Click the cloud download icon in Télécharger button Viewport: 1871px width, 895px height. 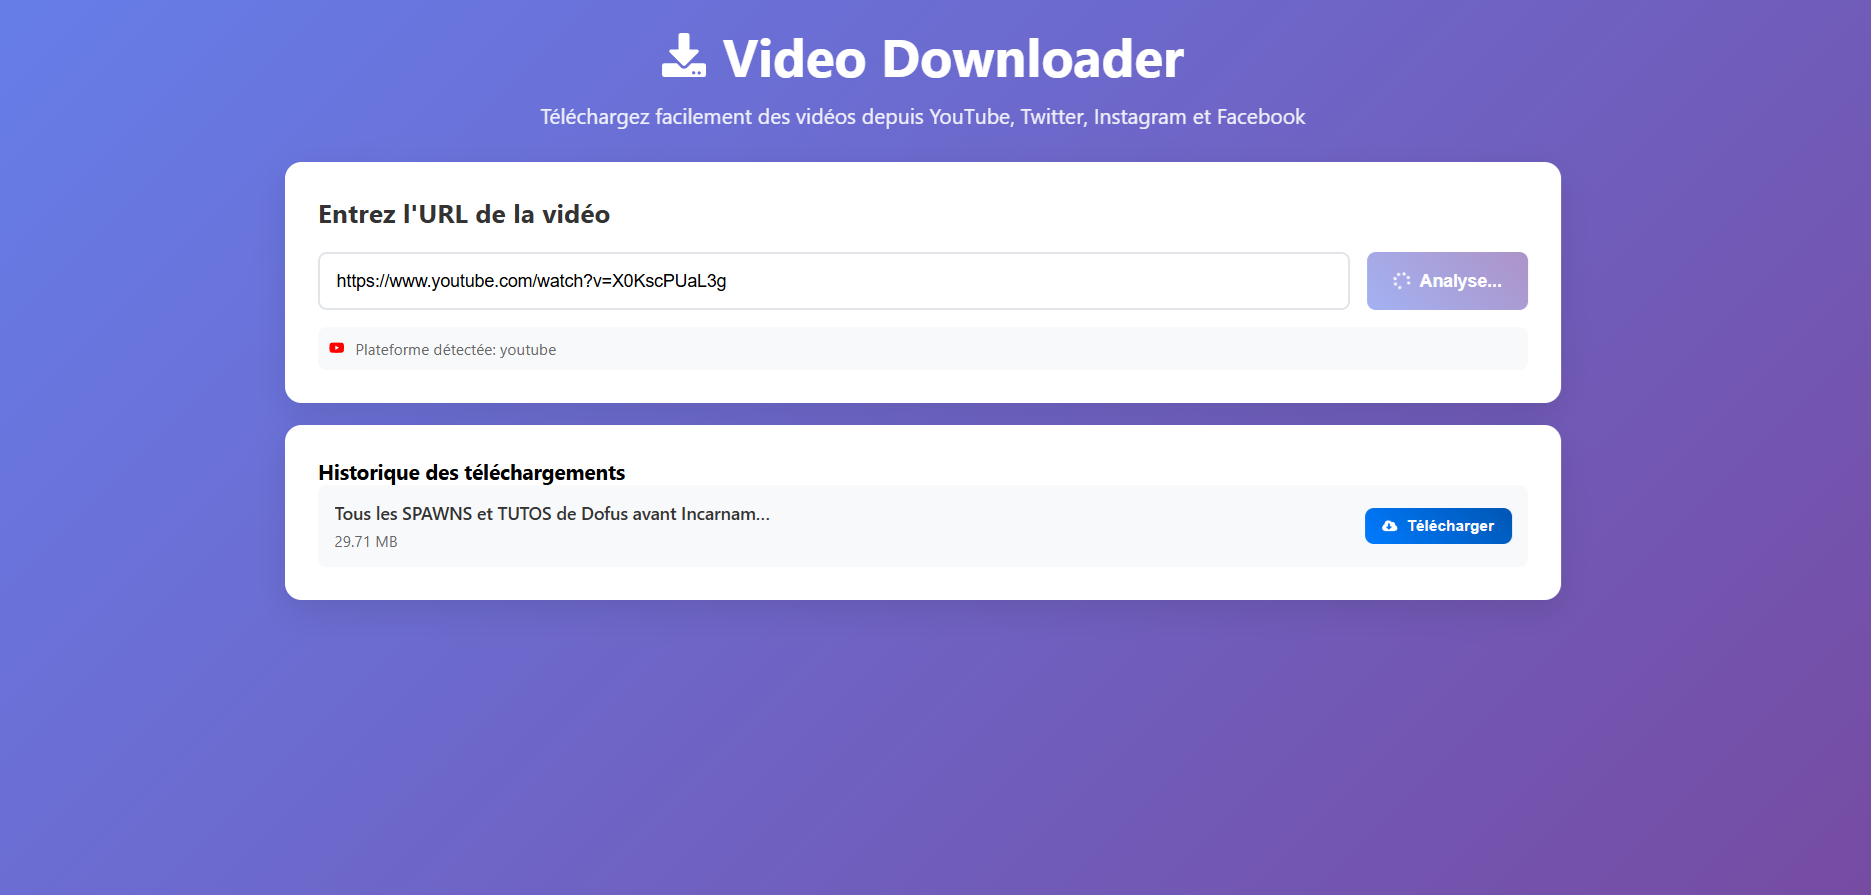click(1389, 526)
